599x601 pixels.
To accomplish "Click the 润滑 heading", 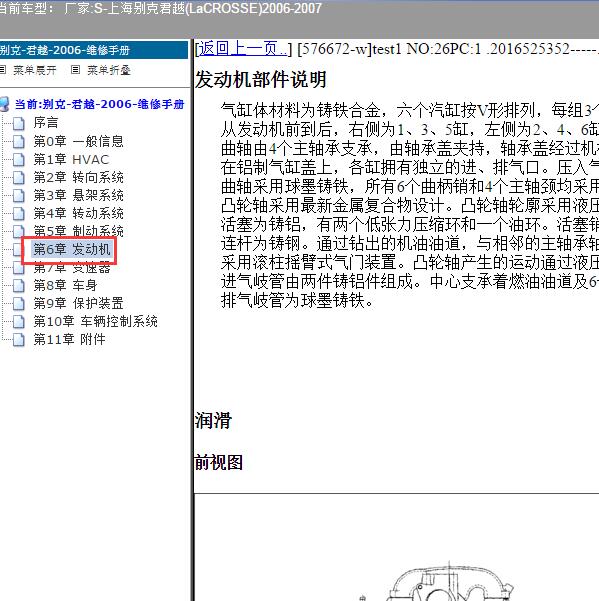I will point(213,420).
